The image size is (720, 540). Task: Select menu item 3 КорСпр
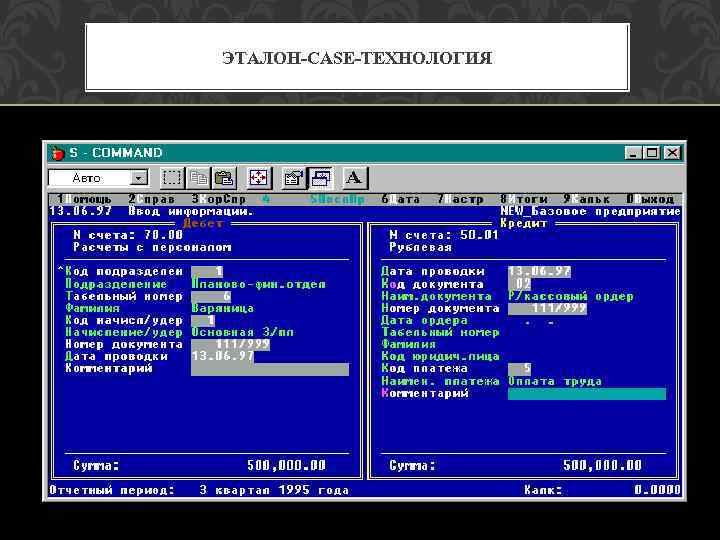tap(219, 199)
